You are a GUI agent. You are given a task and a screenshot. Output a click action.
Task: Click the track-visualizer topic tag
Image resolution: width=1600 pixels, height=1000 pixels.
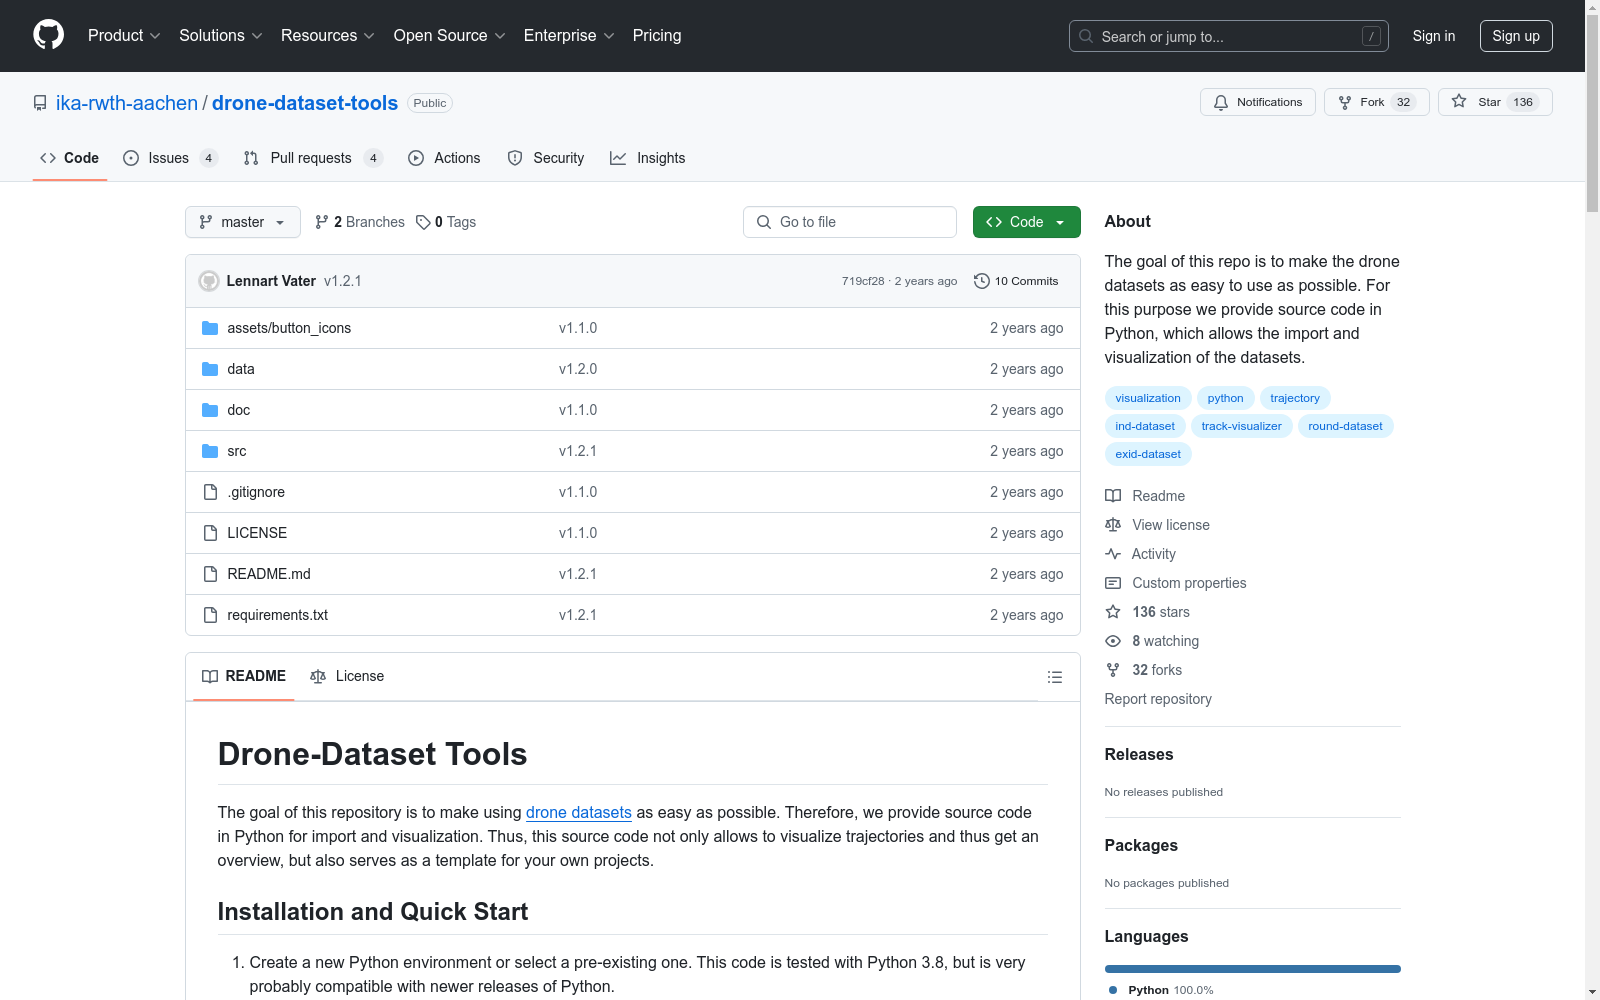1242,426
